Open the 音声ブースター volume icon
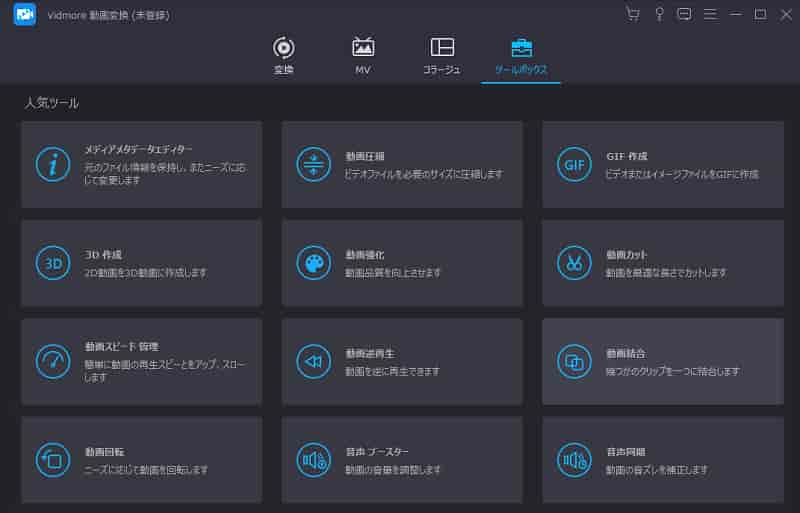The width and height of the screenshot is (800, 513). click(314, 459)
